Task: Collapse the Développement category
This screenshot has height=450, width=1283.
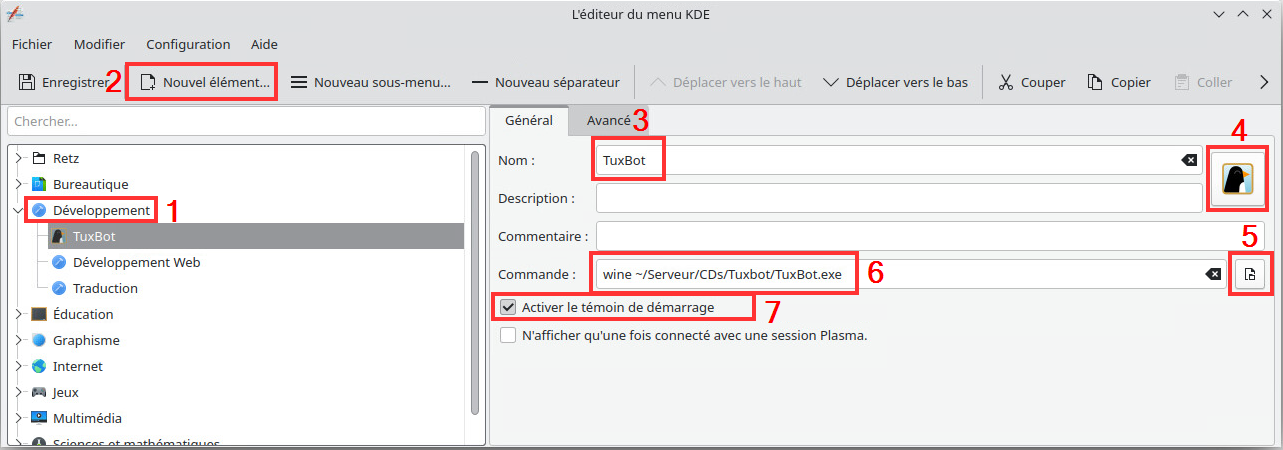Action: pyautogui.click(x=18, y=210)
